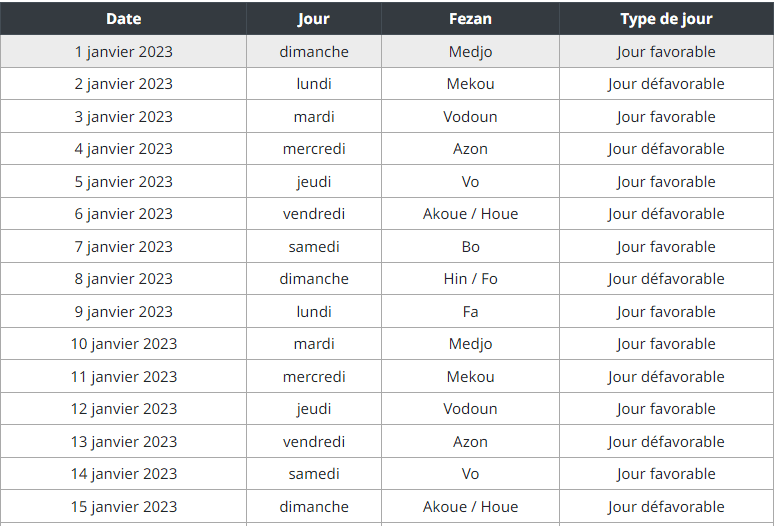
Task: Select the Fa fezan cell
Action: point(470,312)
